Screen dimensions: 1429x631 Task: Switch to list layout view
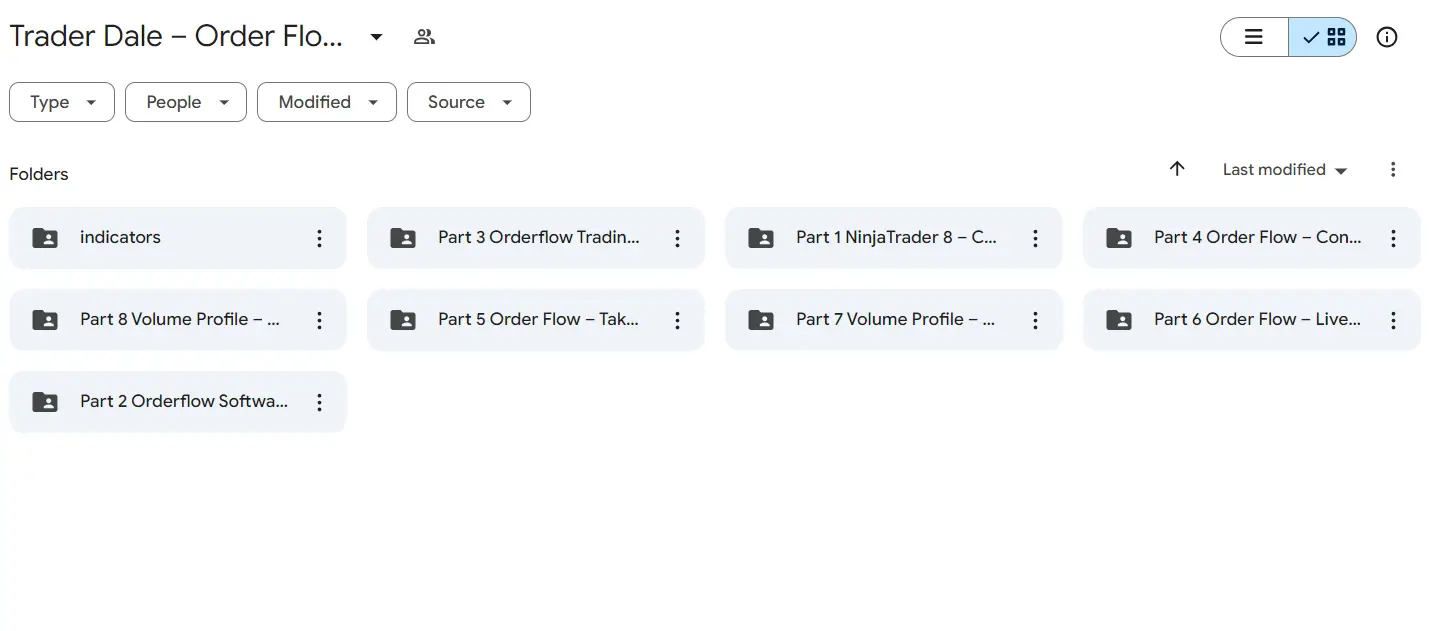[x=1254, y=37]
